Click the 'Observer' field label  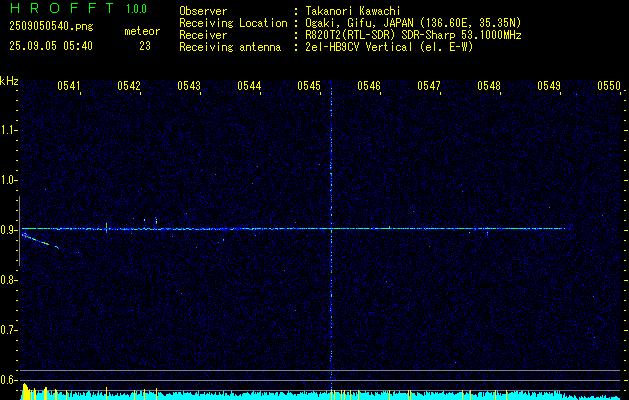coord(203,11)
